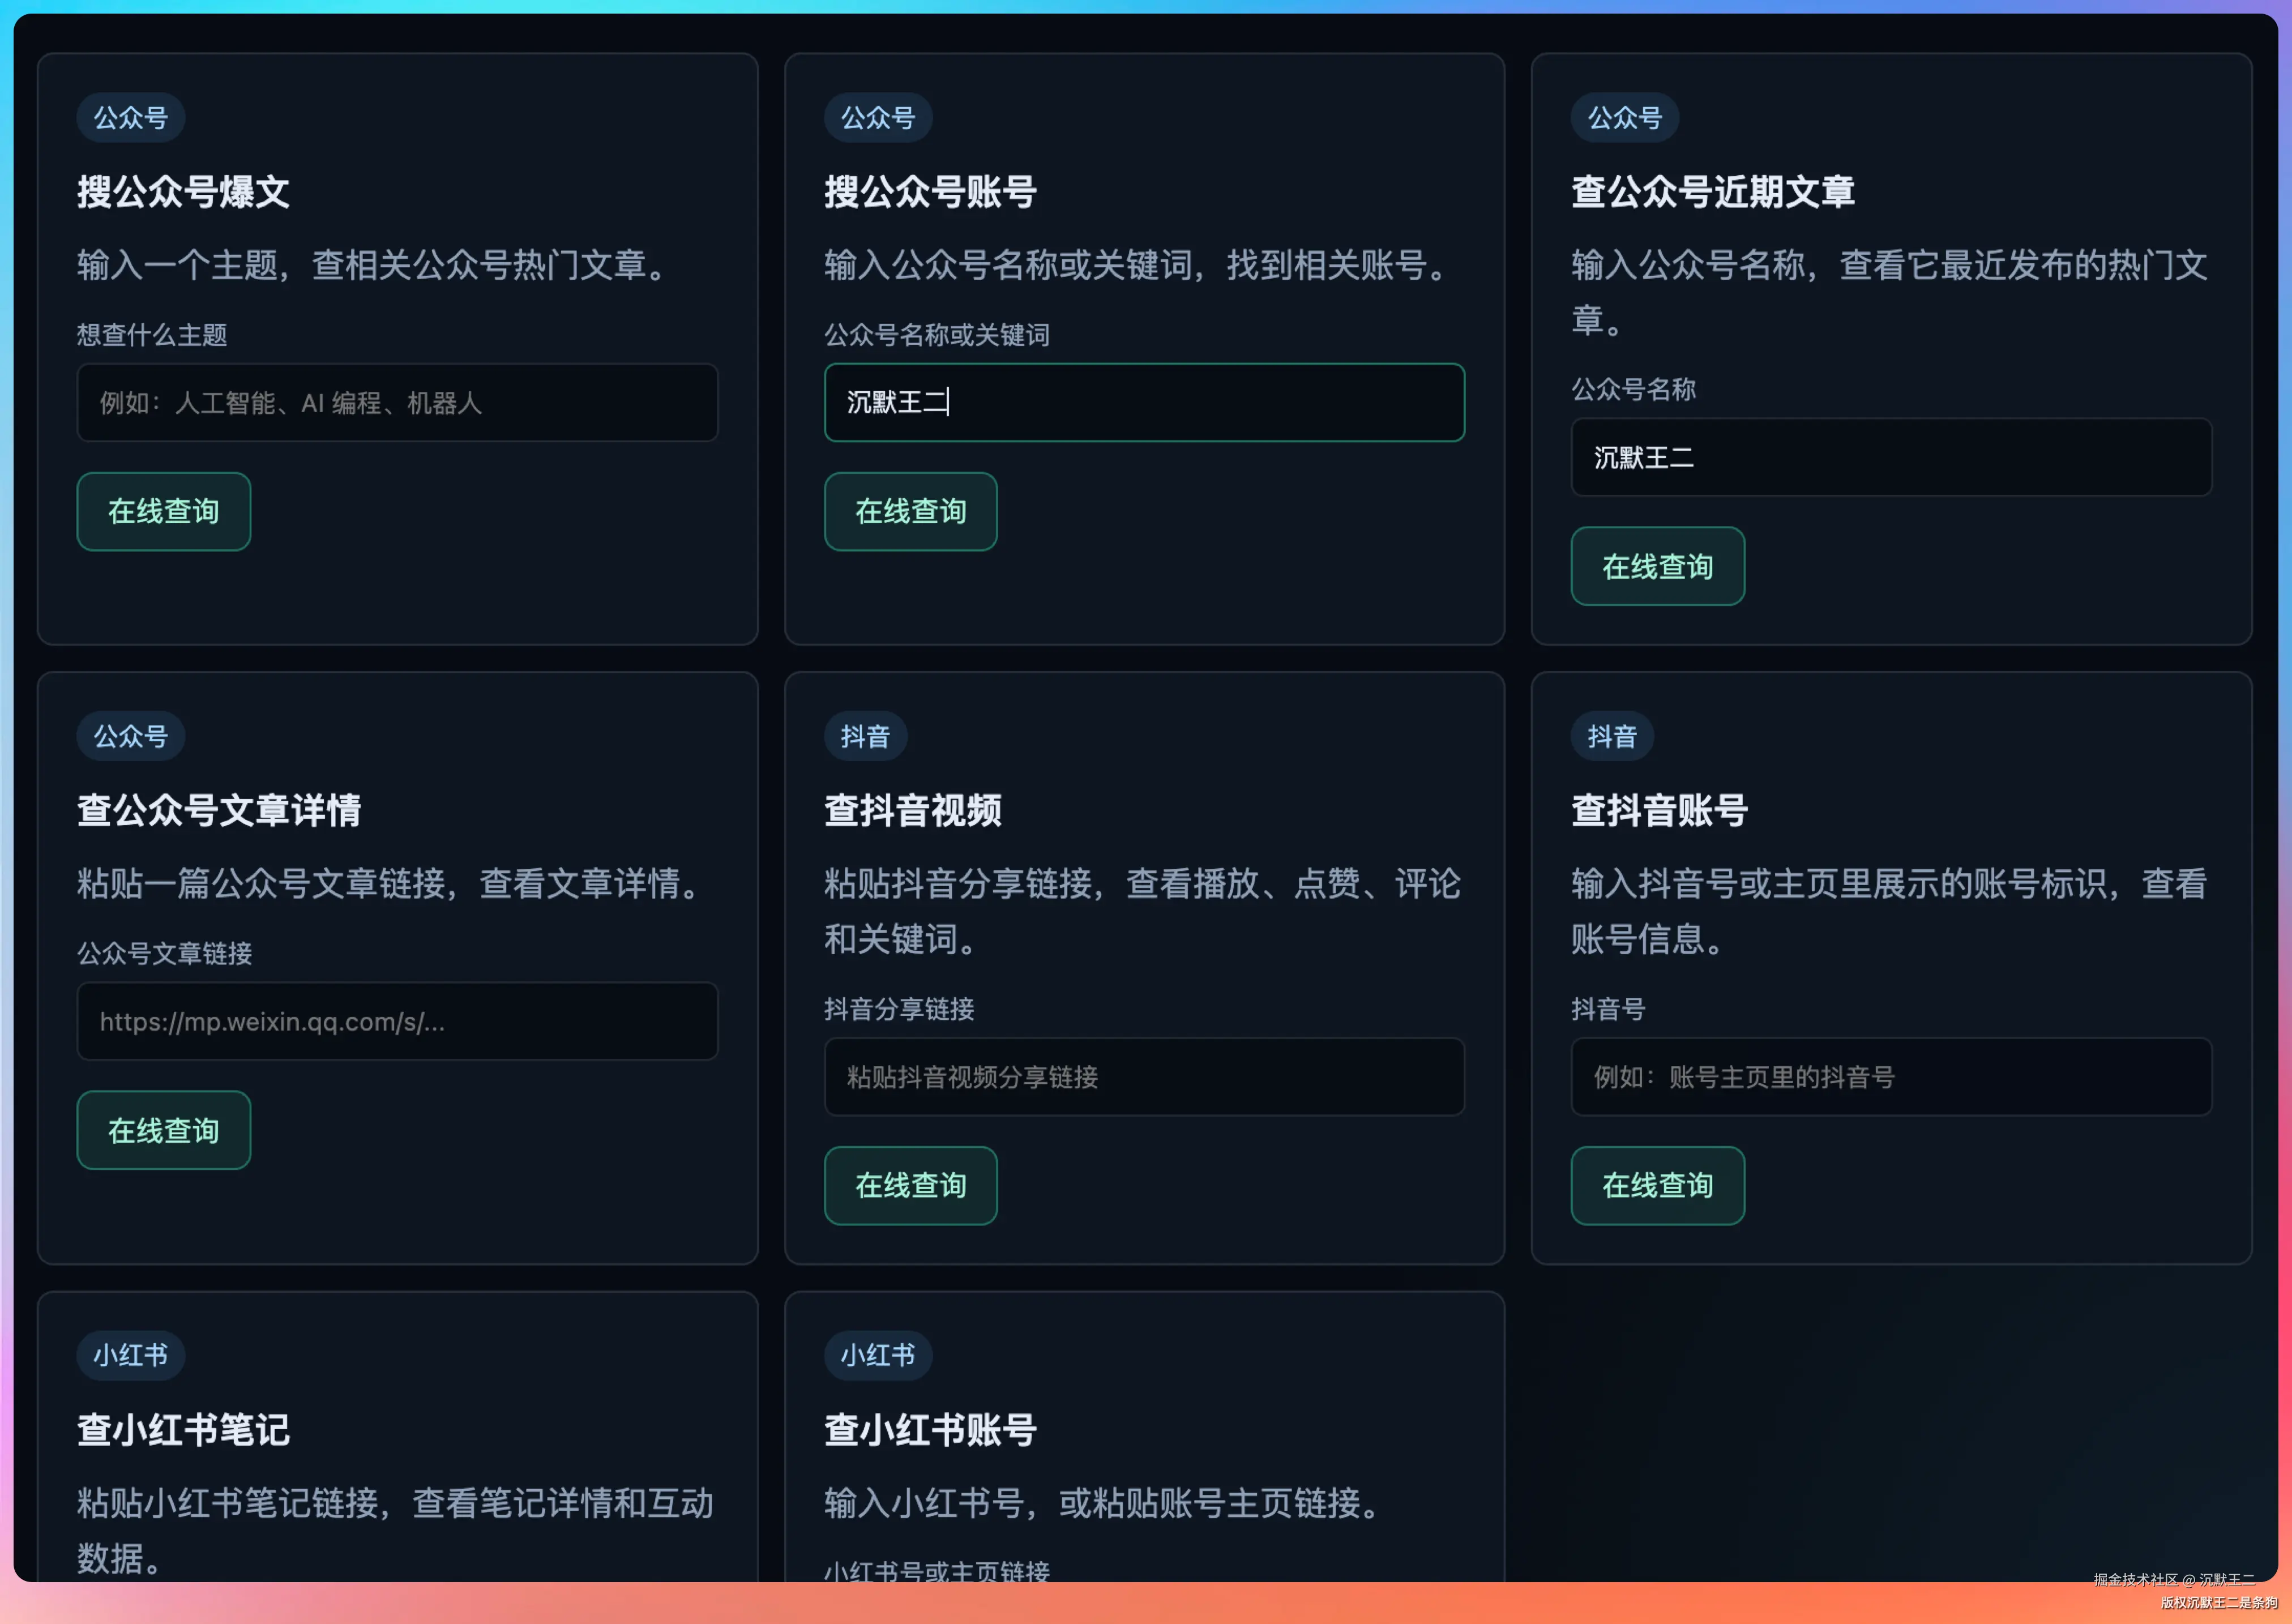The image size is (2292, 1624).
Task: Click 在线查询 under 查公众号文章详情
Action: [164, 1130]
